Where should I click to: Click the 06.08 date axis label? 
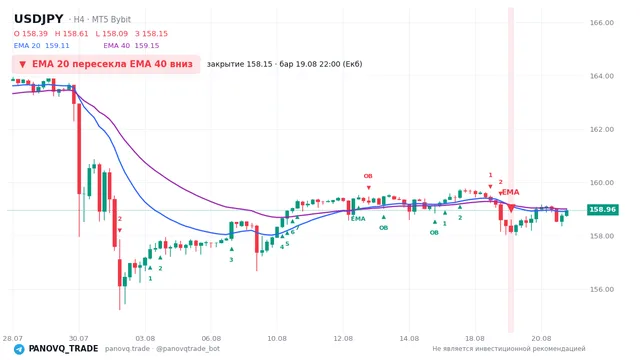click(211, 338)
